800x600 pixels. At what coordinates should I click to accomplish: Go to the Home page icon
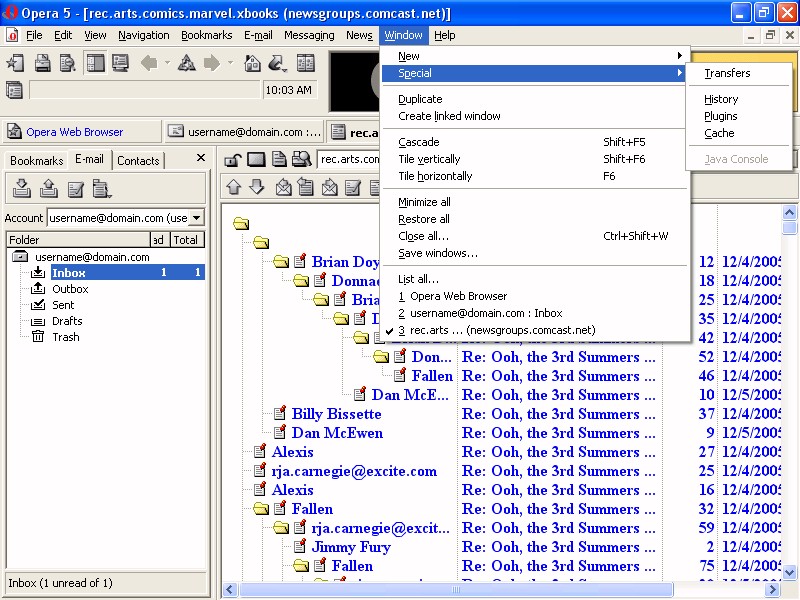pos(252,63)
